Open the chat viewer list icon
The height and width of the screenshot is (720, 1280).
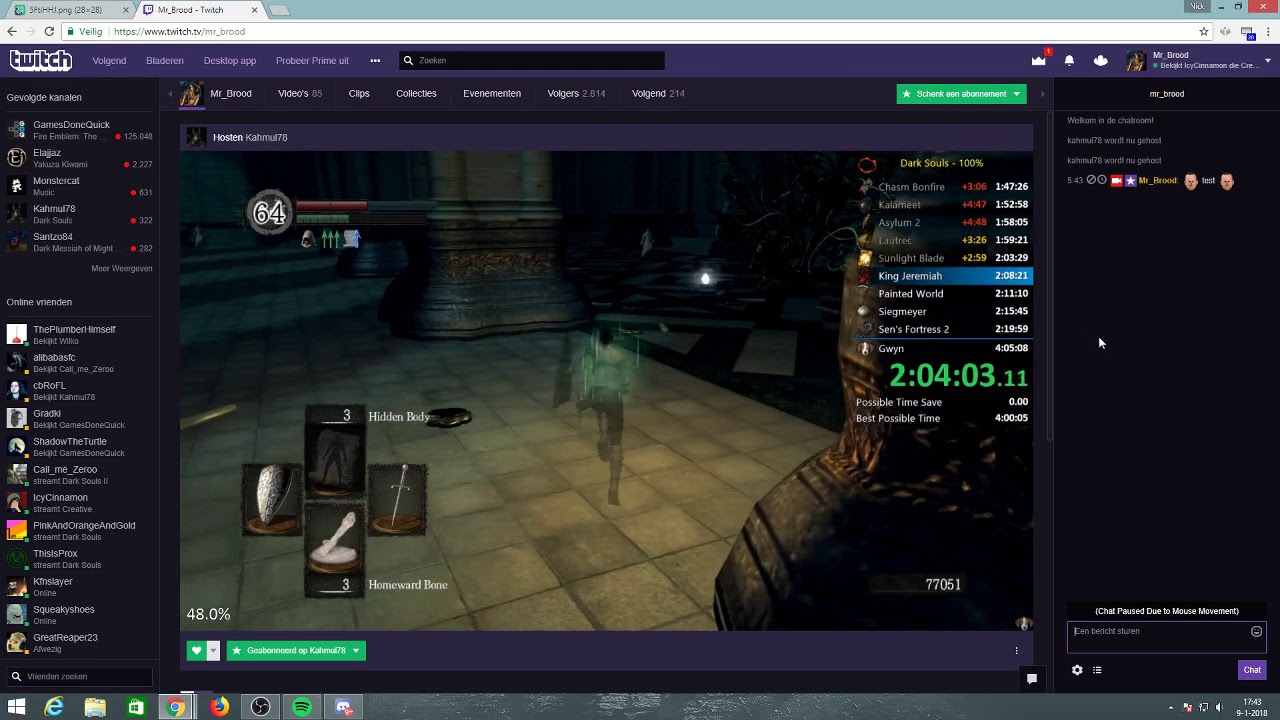pos(1097,670)
